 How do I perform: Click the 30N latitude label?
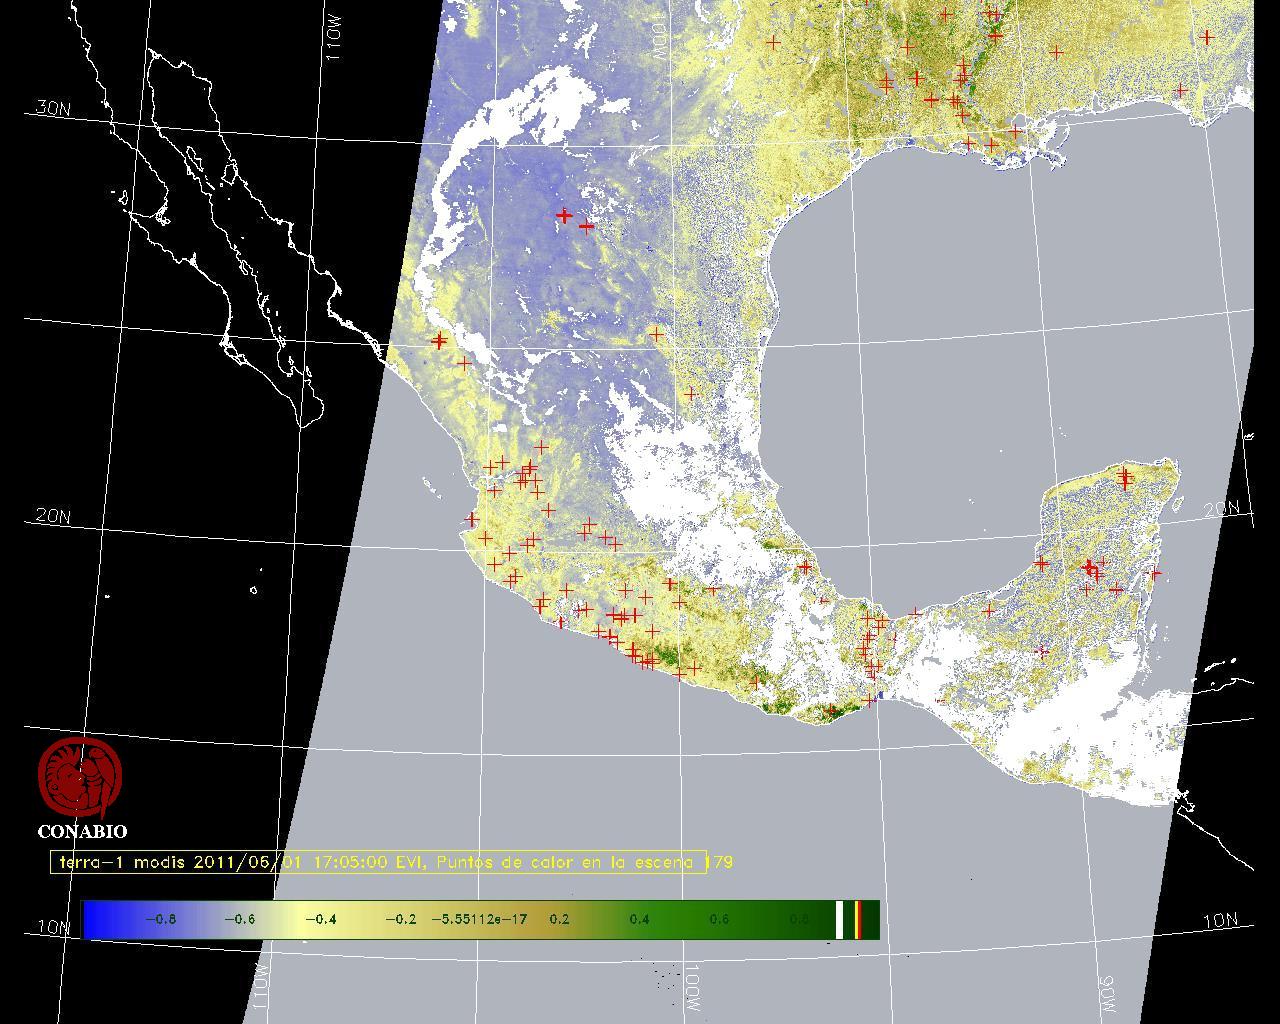tap(53, 108)
